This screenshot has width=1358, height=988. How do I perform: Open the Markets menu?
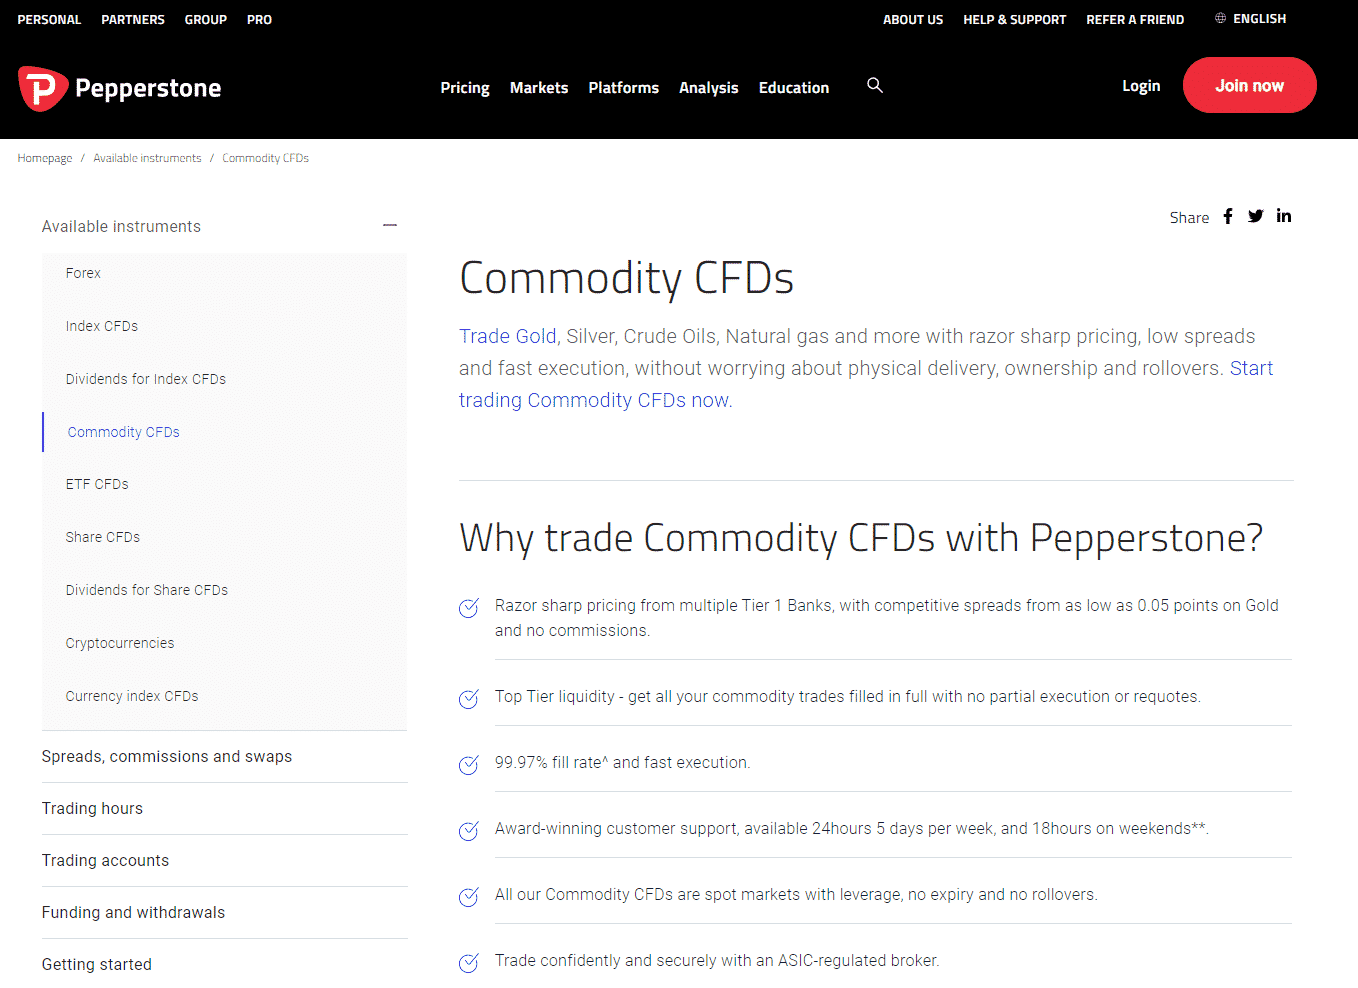(x=539, y=88)
